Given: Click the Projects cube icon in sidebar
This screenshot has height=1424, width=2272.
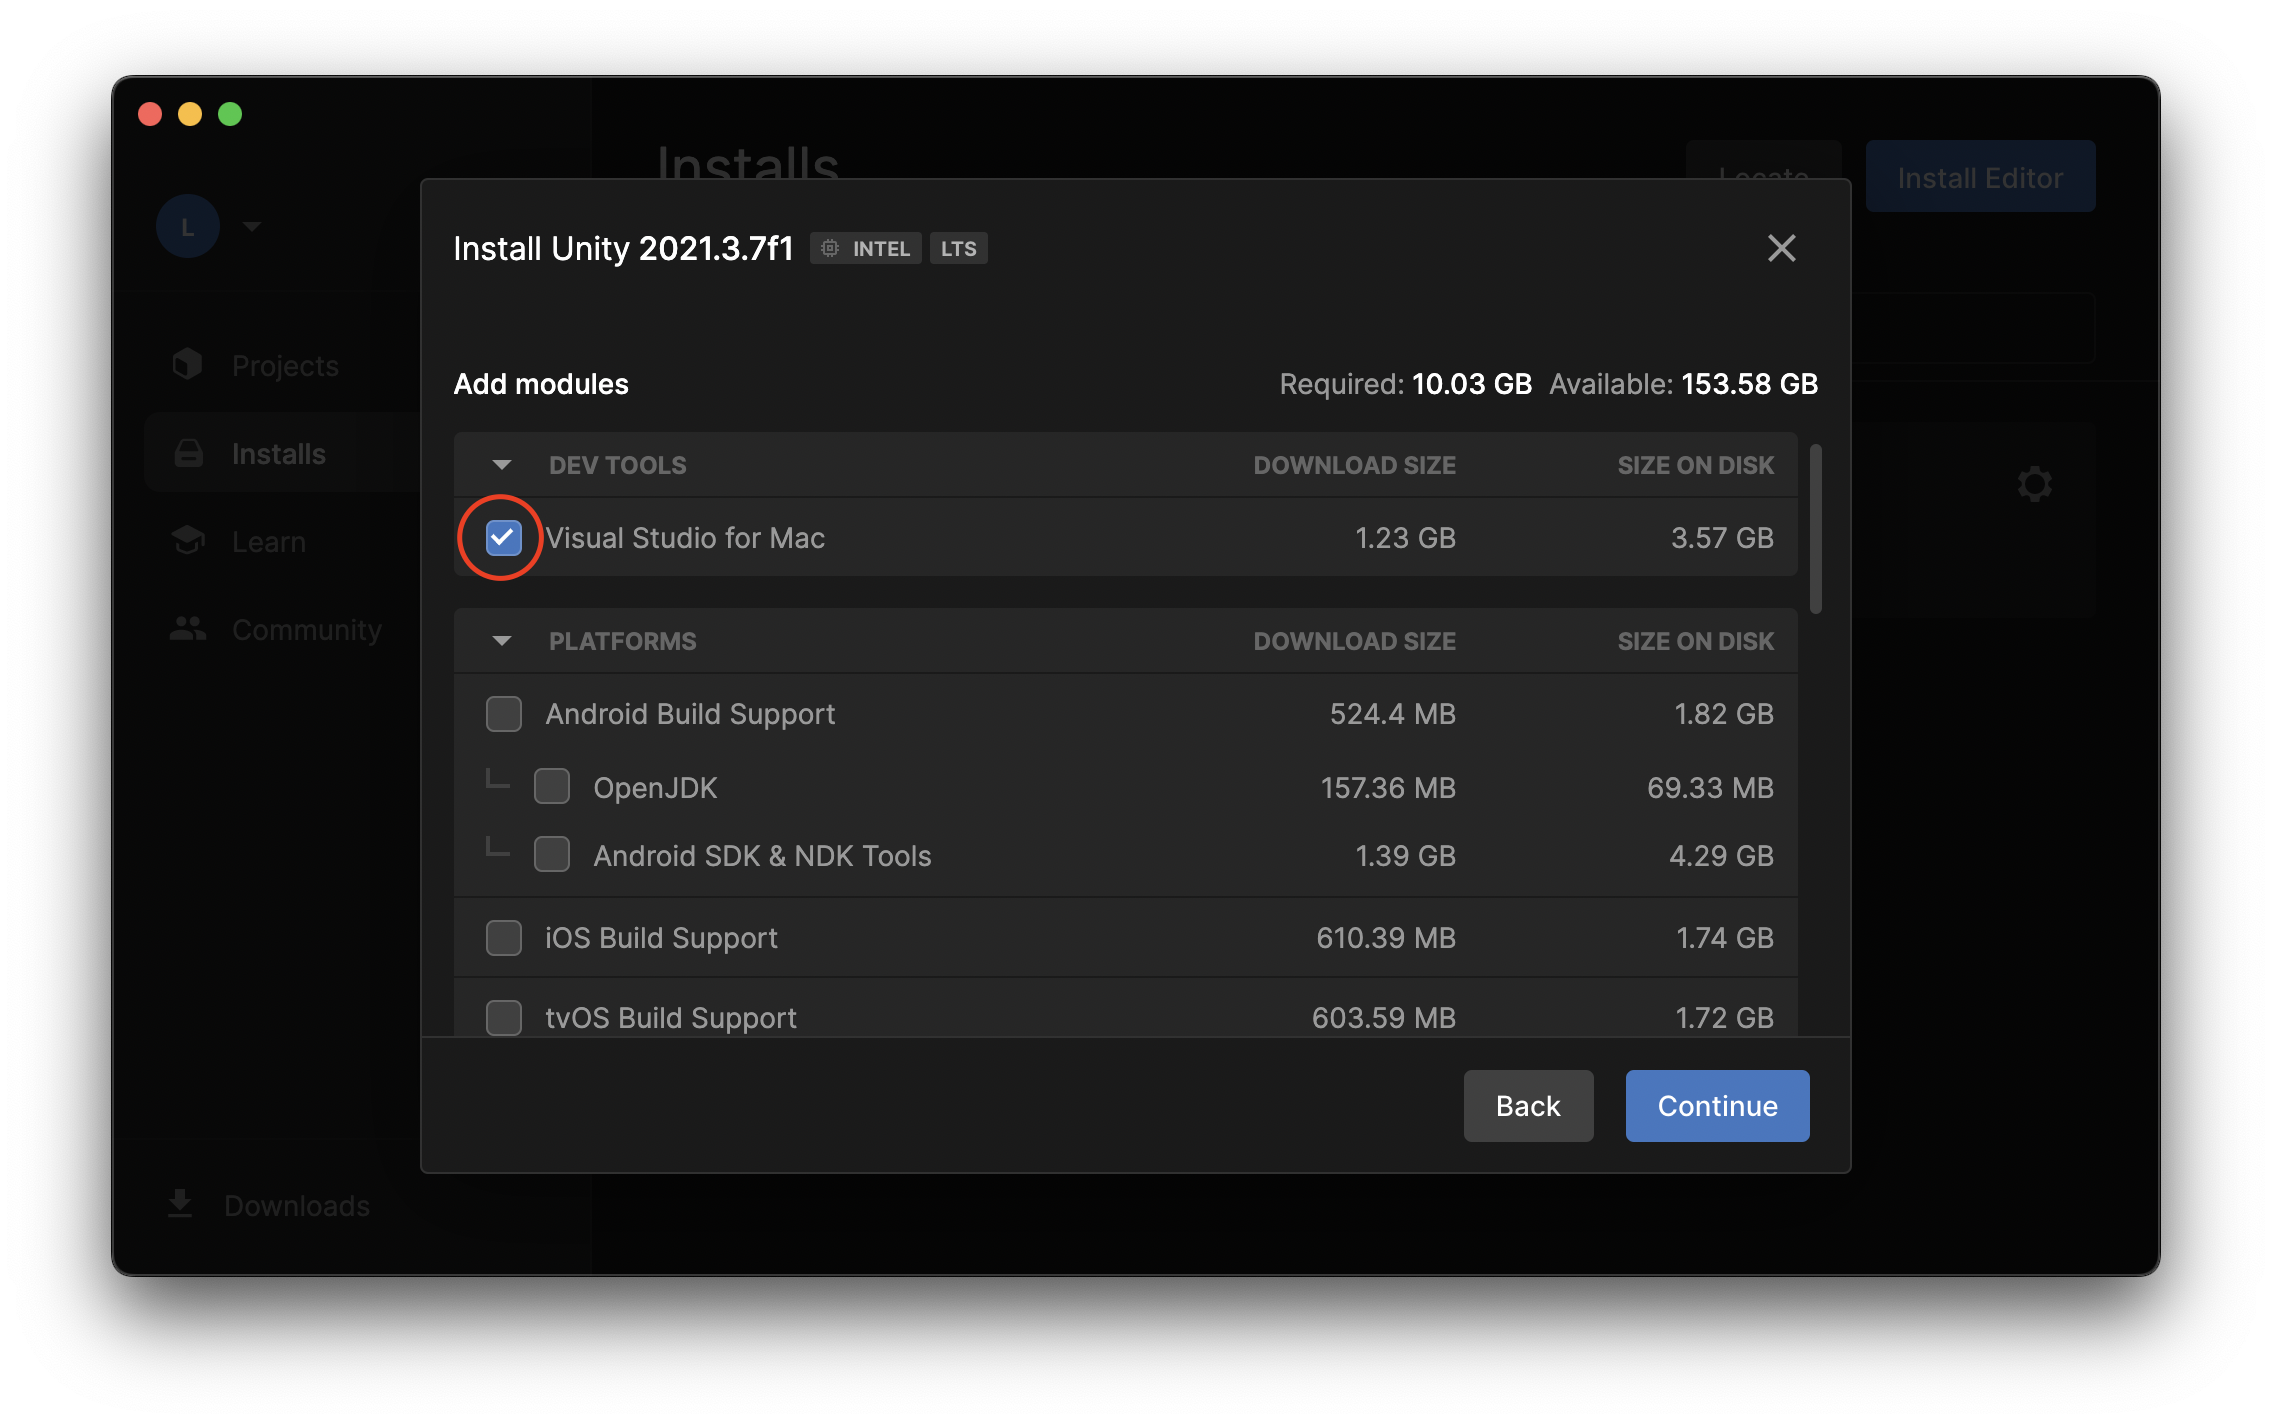Looking at the screenshot, I should [187, 365].
